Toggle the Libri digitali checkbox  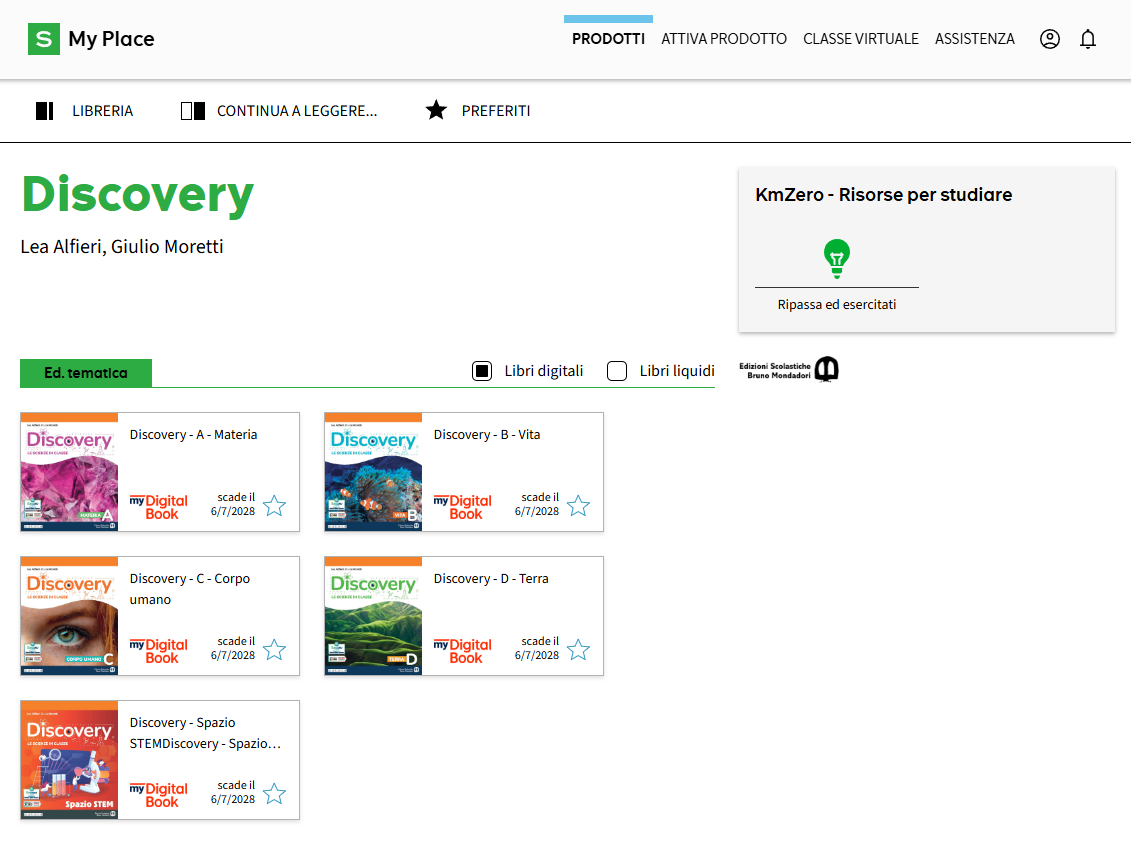point(482,371)
